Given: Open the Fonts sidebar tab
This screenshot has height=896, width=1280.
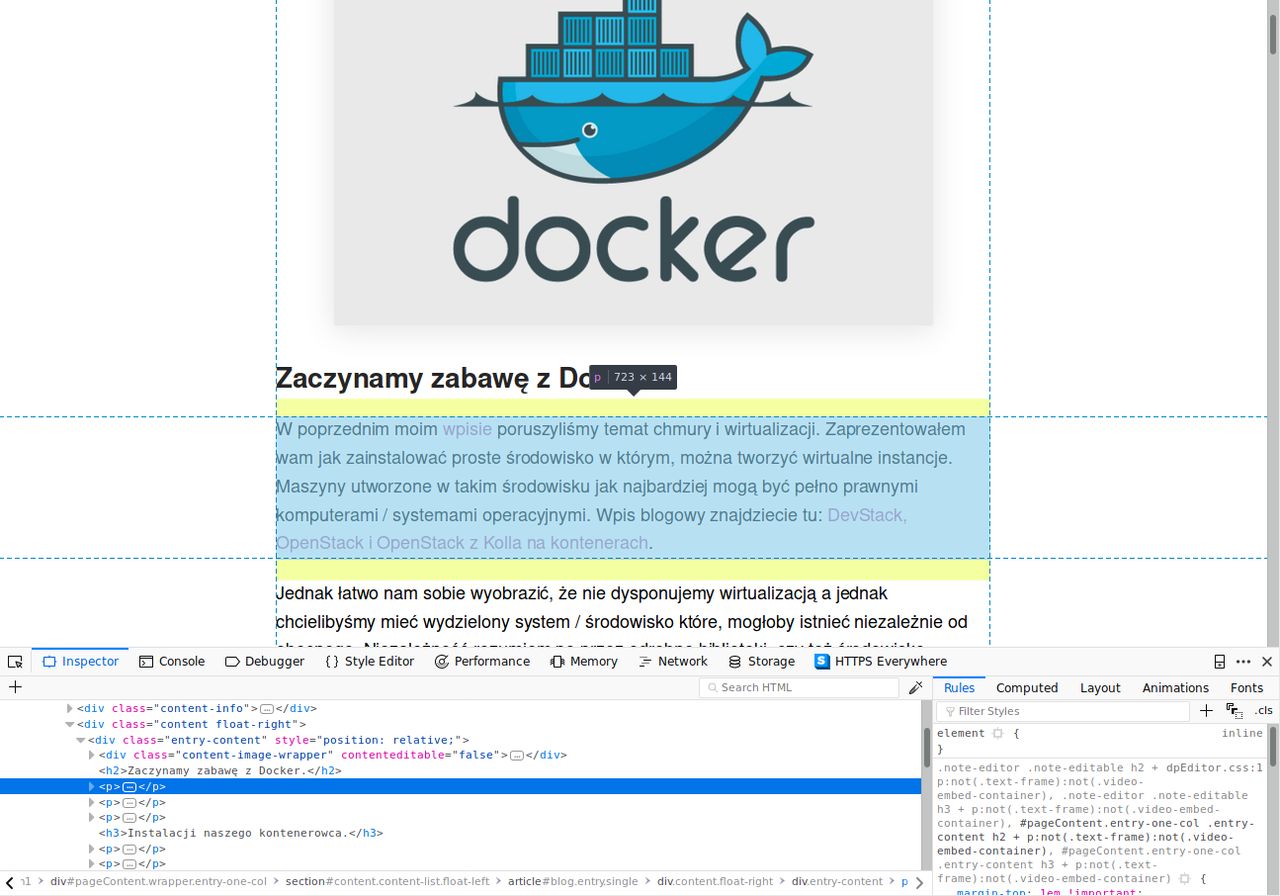Looking at the screenshot, I should (x=1247, y=688).
